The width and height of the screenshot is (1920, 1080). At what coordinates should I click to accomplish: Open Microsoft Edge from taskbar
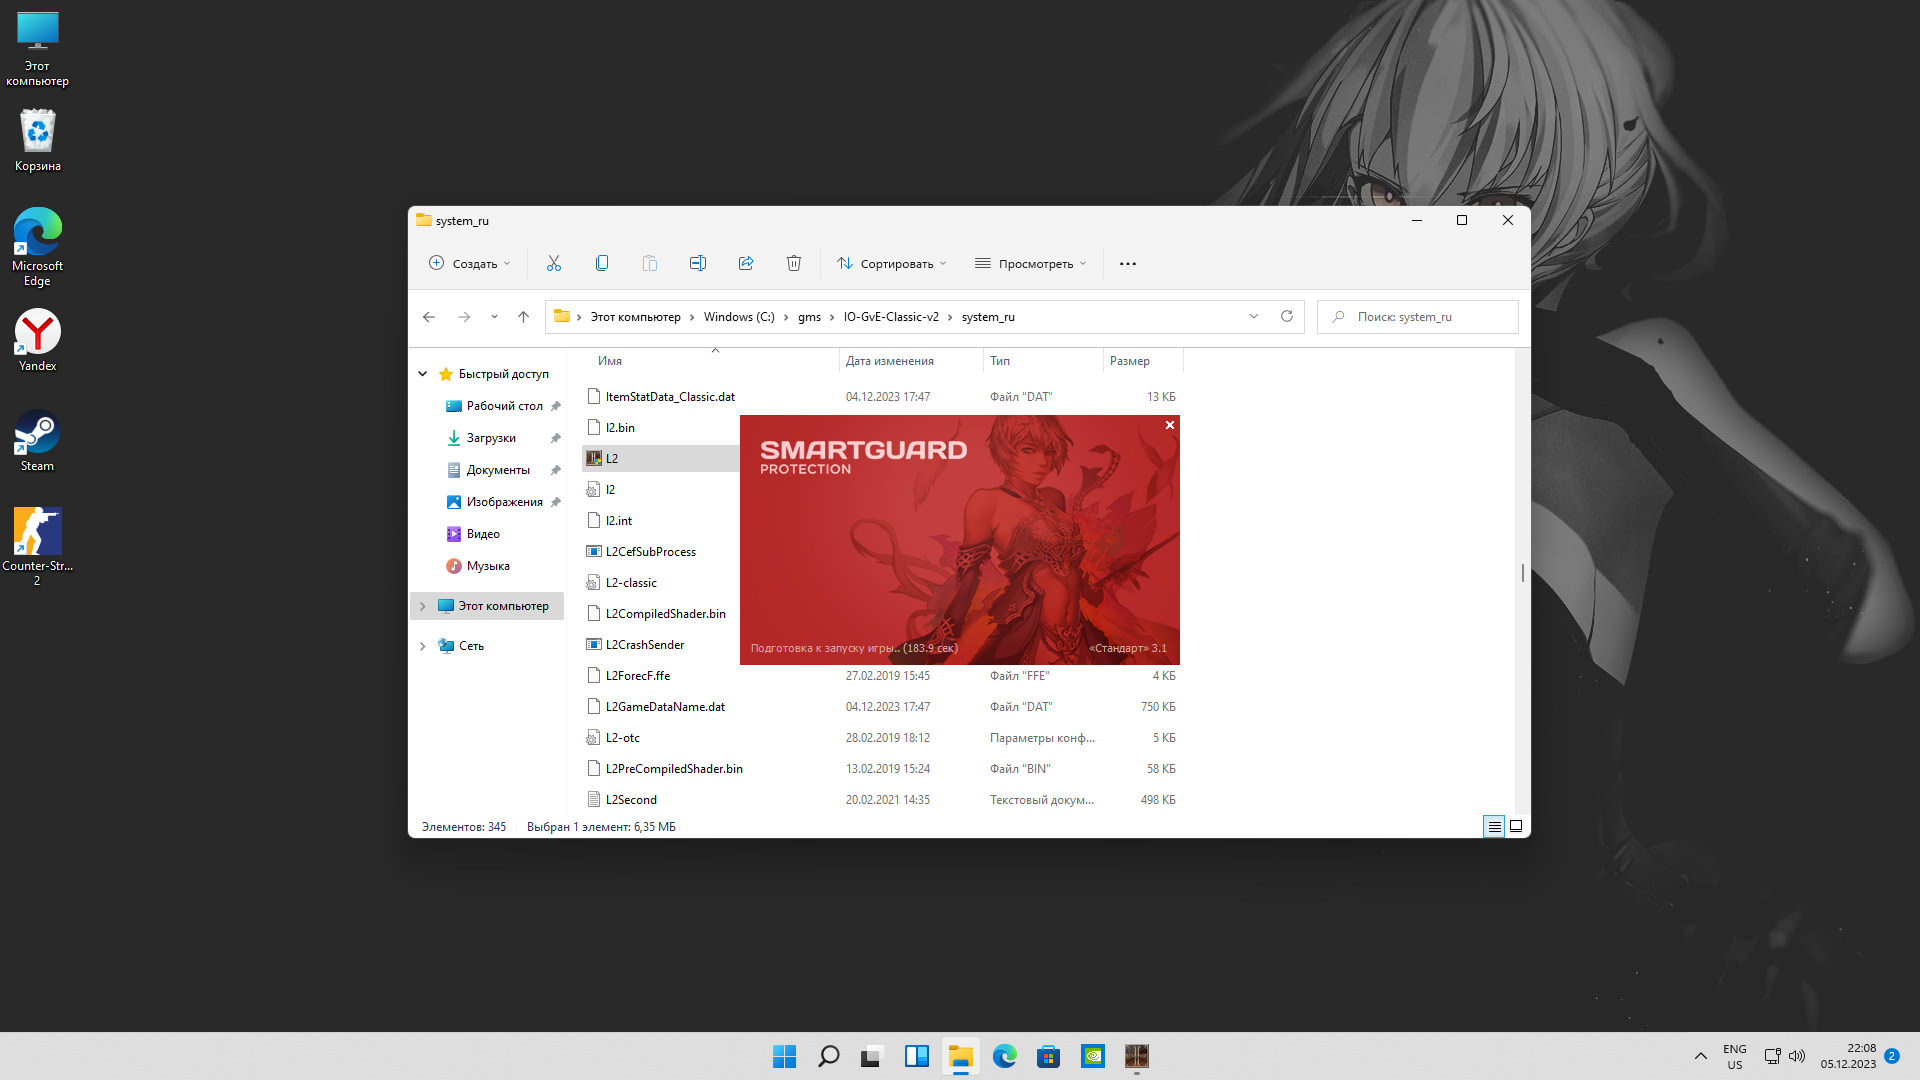pyautogui.click(x=1005, y=1056)
